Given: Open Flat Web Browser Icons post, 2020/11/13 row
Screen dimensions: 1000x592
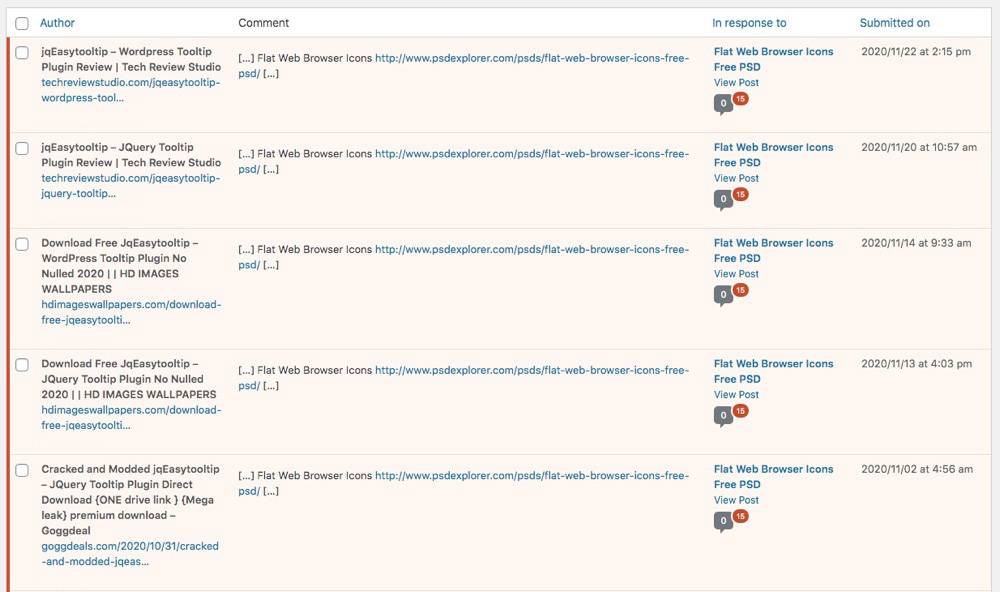Looking at the screenshot, I should [x=774, y=371].
